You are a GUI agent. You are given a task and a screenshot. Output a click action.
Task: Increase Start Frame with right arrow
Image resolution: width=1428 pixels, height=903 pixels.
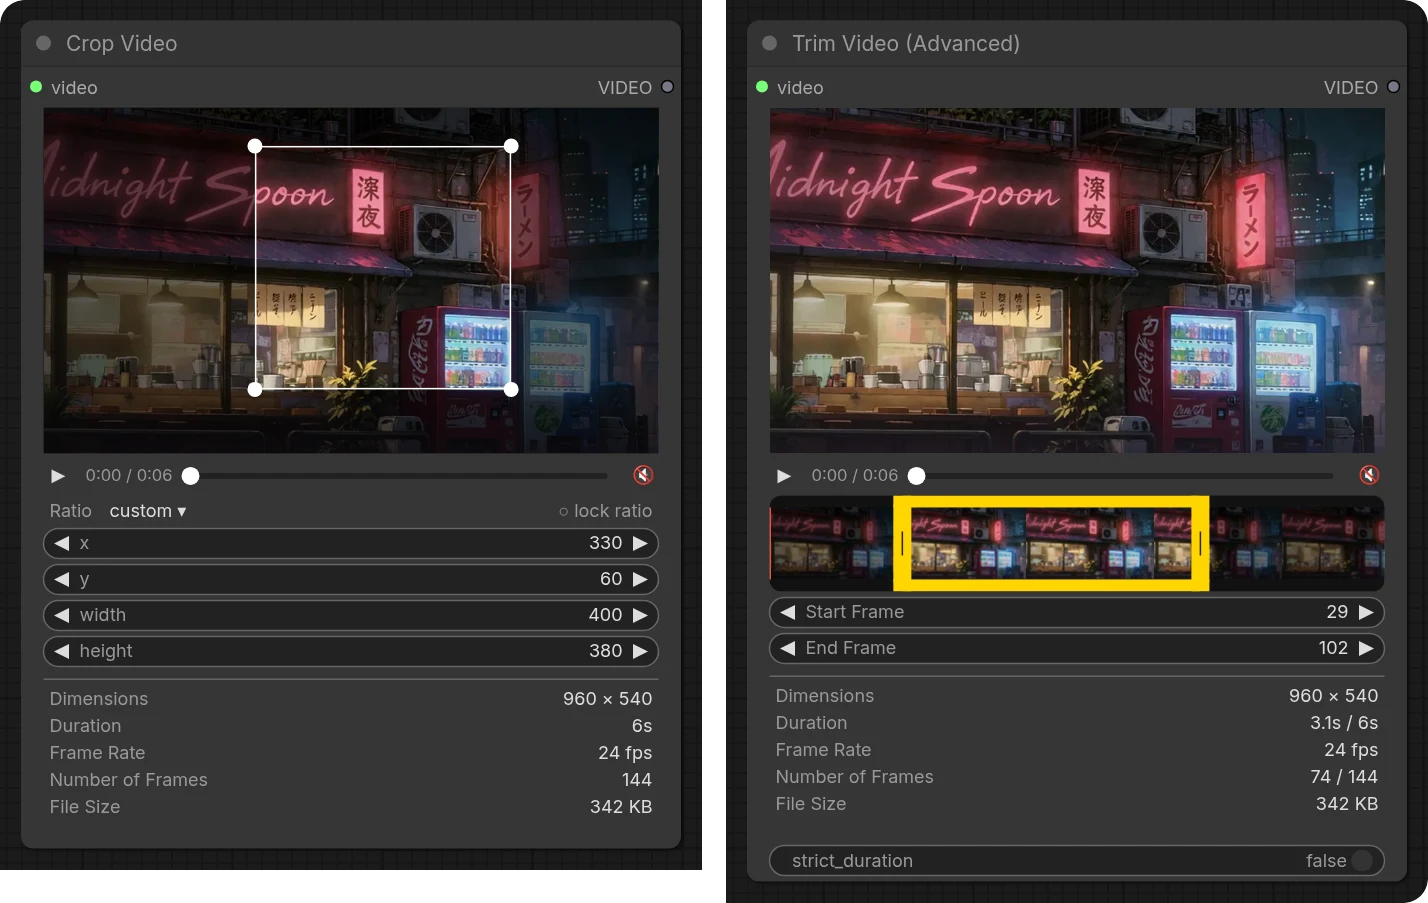point(1366,612)
